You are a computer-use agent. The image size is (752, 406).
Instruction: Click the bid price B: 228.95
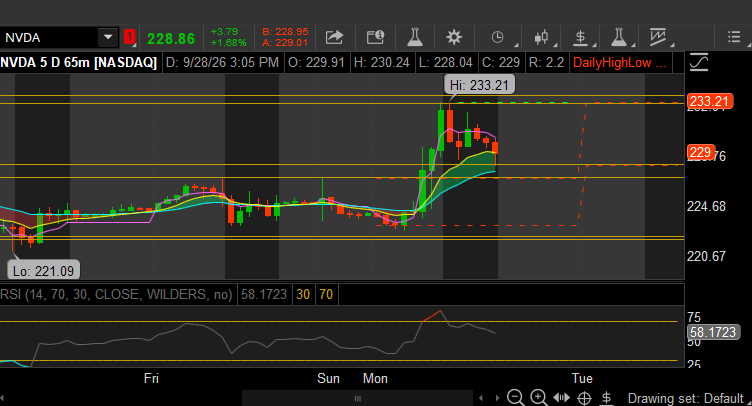[x=285, y=32]
